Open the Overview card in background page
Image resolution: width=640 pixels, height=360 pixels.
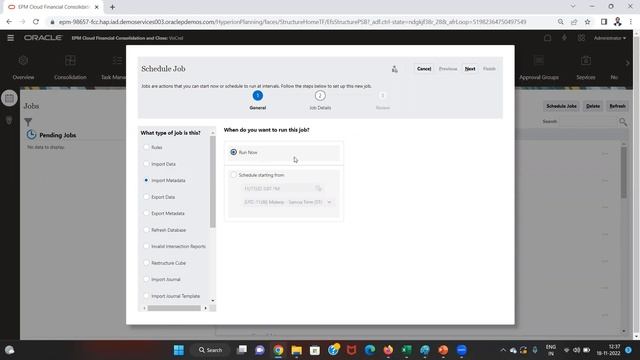point(23,68)
